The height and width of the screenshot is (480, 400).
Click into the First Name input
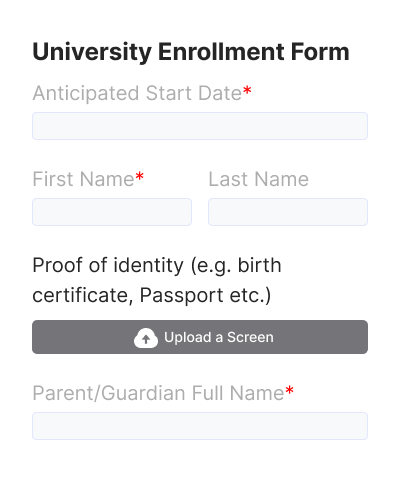[x=112, y=212]
